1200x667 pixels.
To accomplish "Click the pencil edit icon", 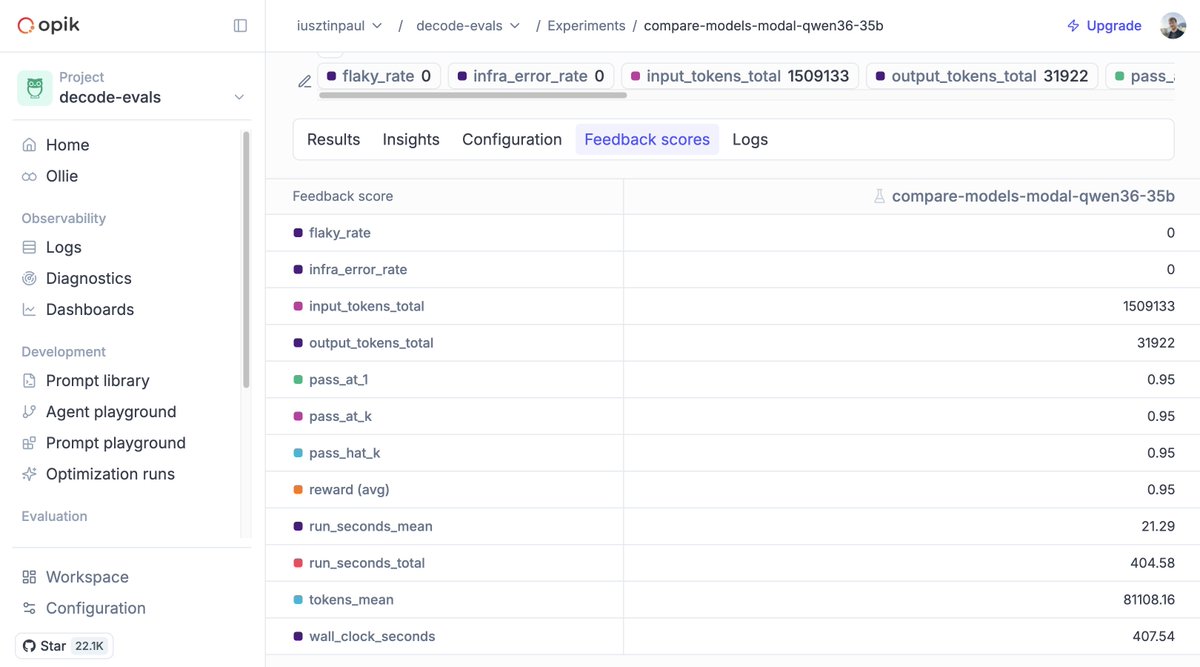I will click(304, 82).
